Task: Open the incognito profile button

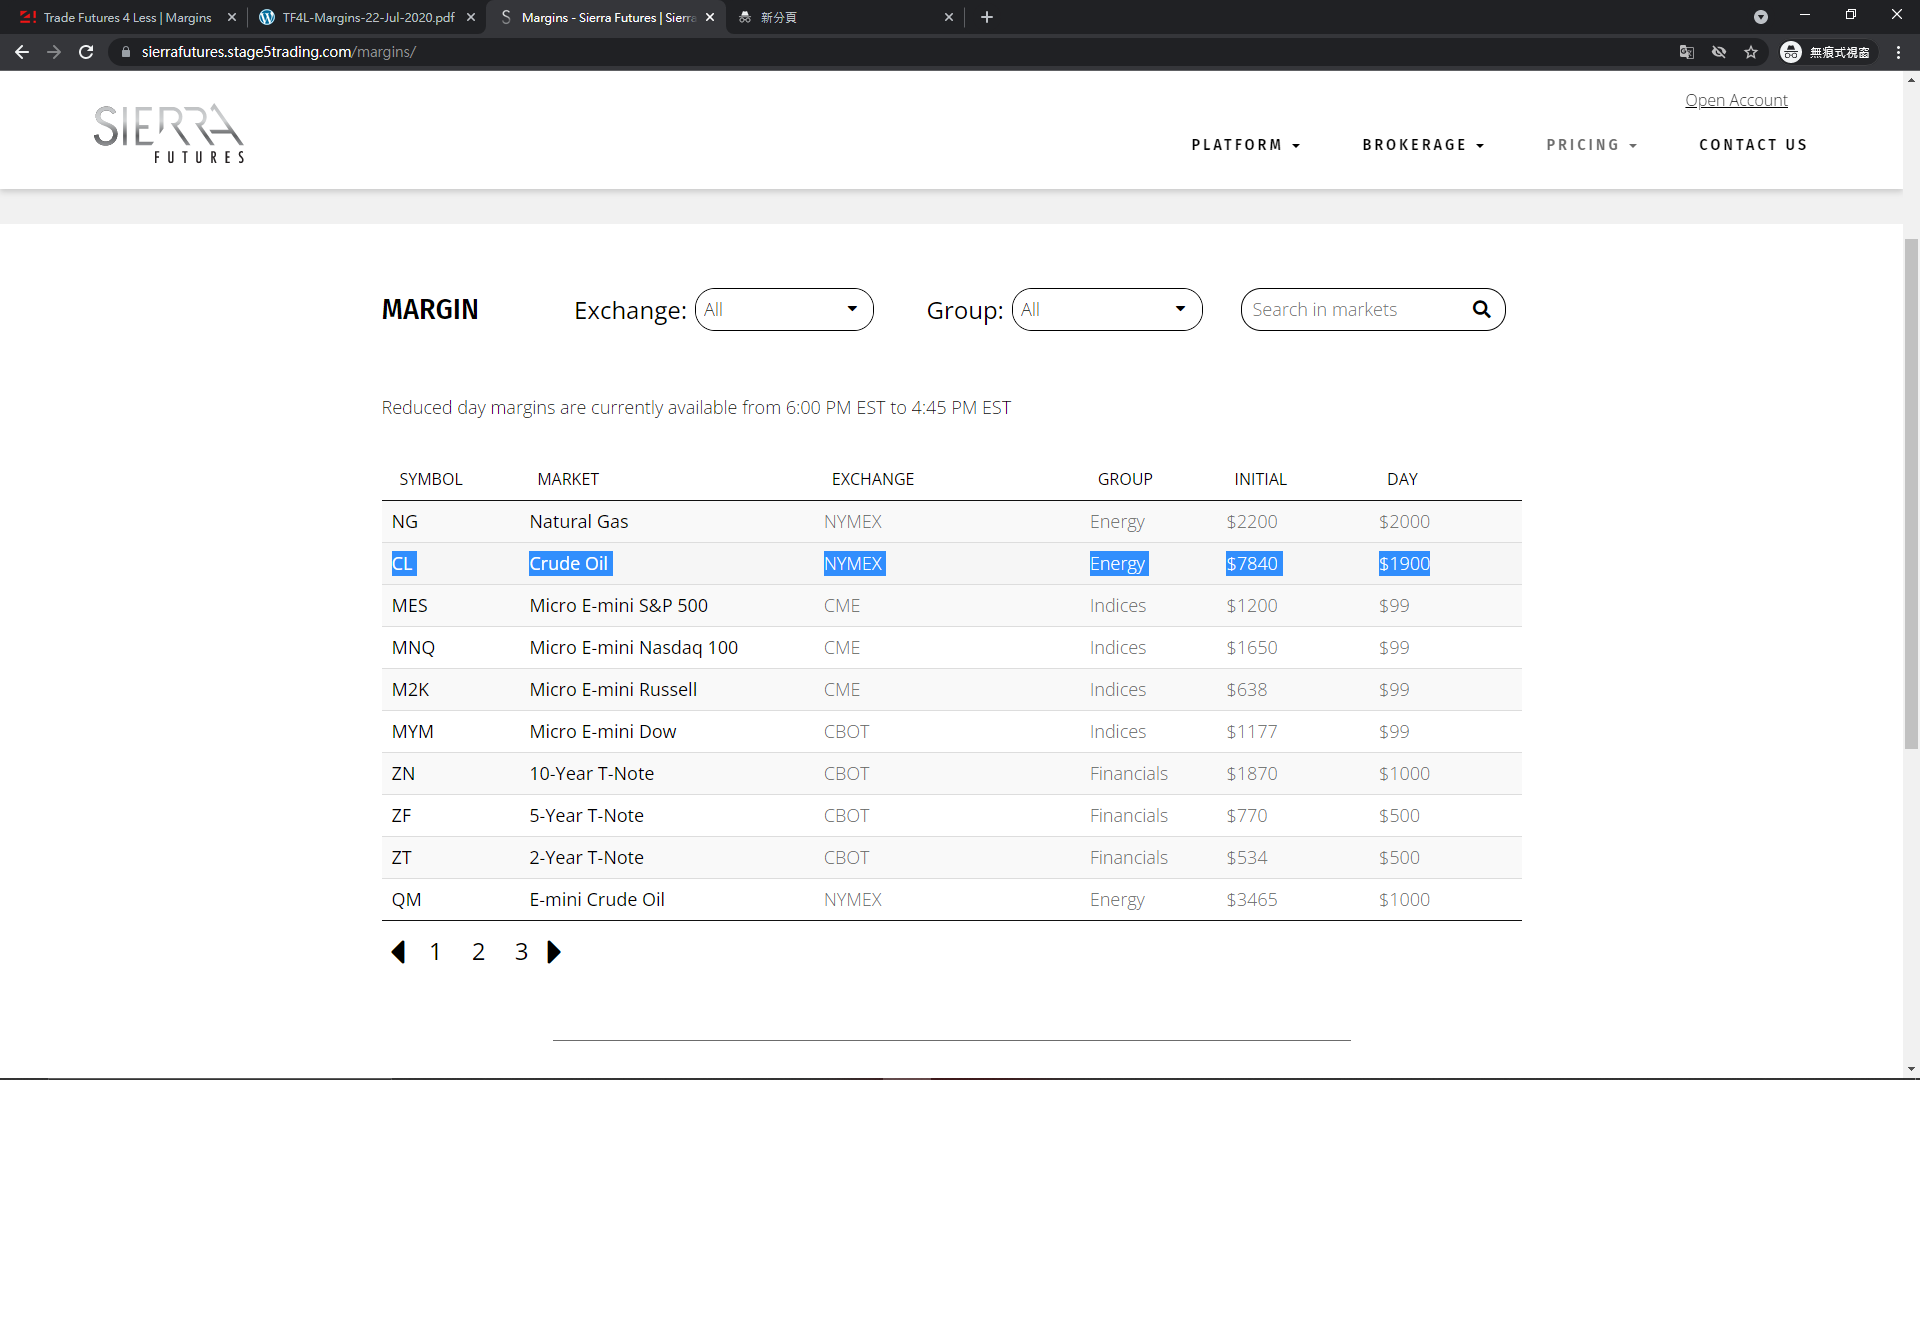Action: click(x=1826, y=52)
